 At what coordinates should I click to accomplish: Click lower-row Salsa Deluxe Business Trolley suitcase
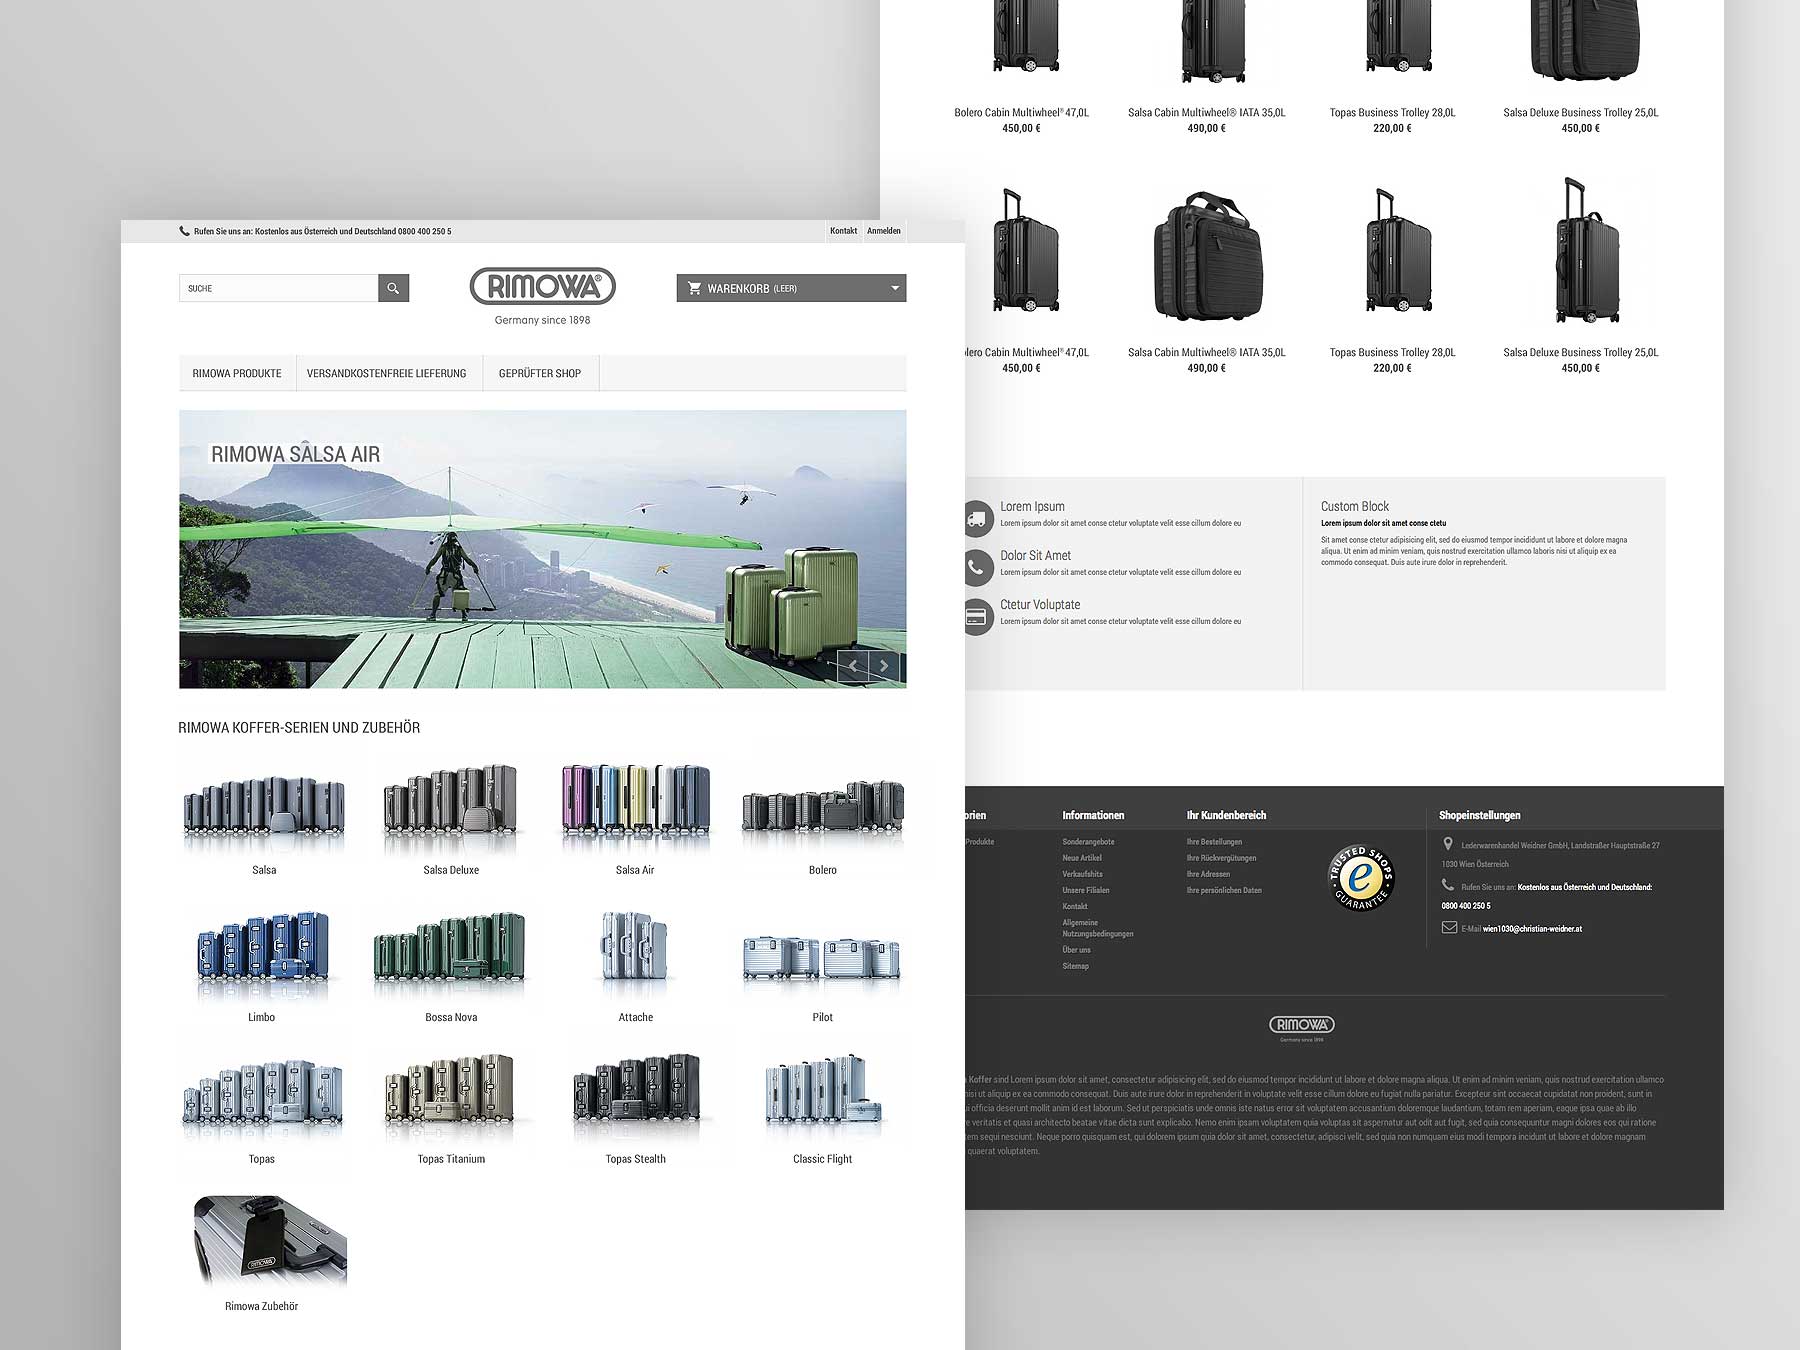(x=1586, y=250)
